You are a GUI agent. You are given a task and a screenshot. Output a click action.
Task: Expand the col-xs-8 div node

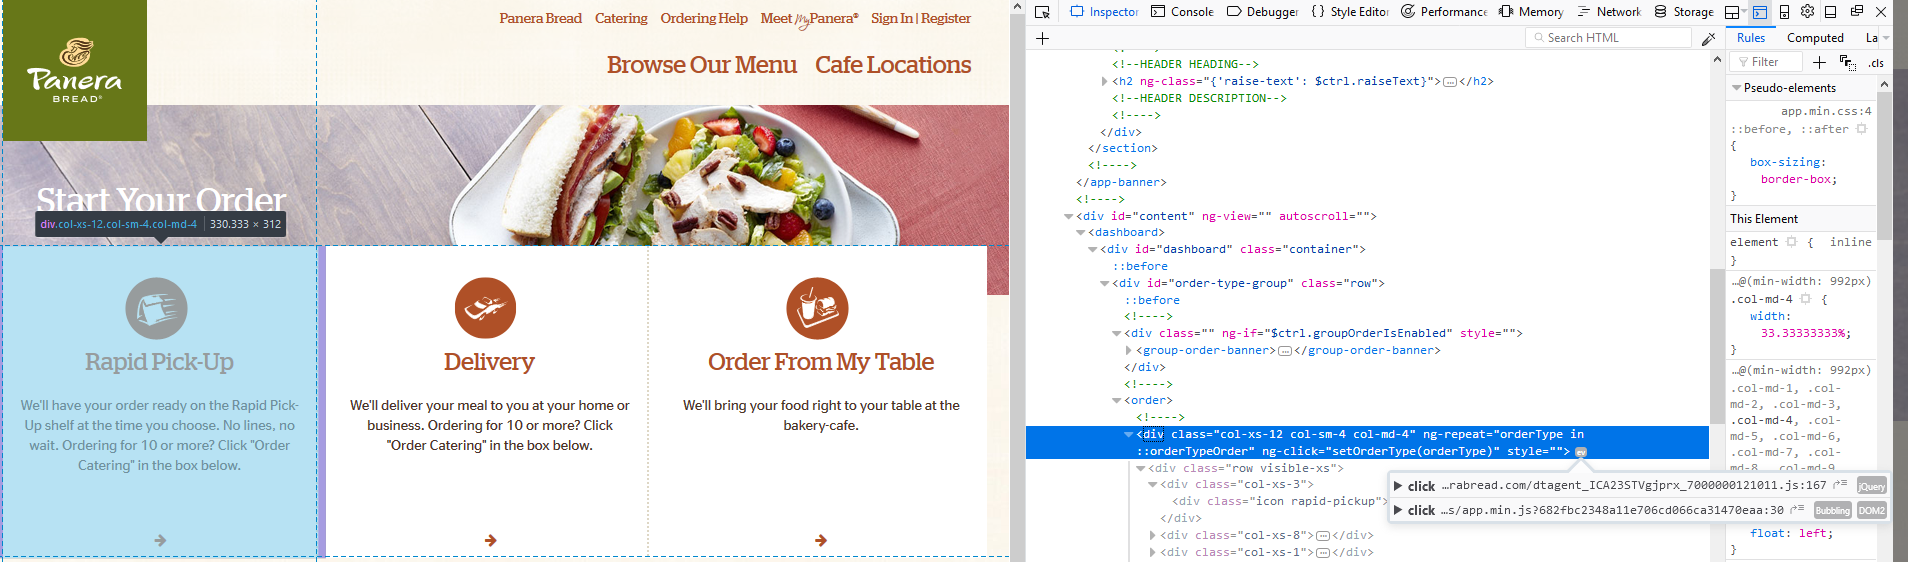pyautogui.click(x=1153, y=535)
